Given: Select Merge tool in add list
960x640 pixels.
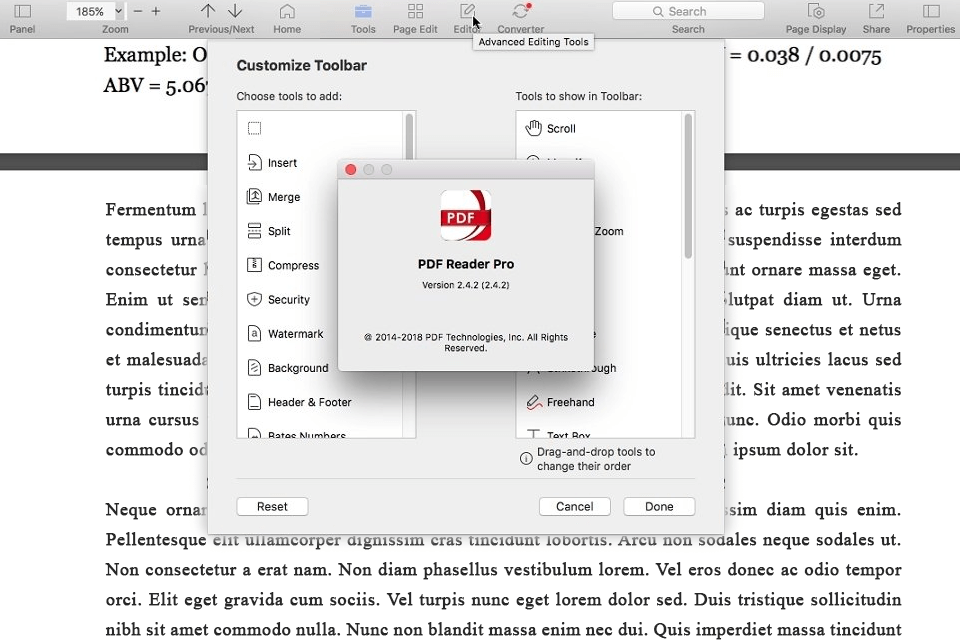Looking at the screenshot, I should click(x=319, y=197).
